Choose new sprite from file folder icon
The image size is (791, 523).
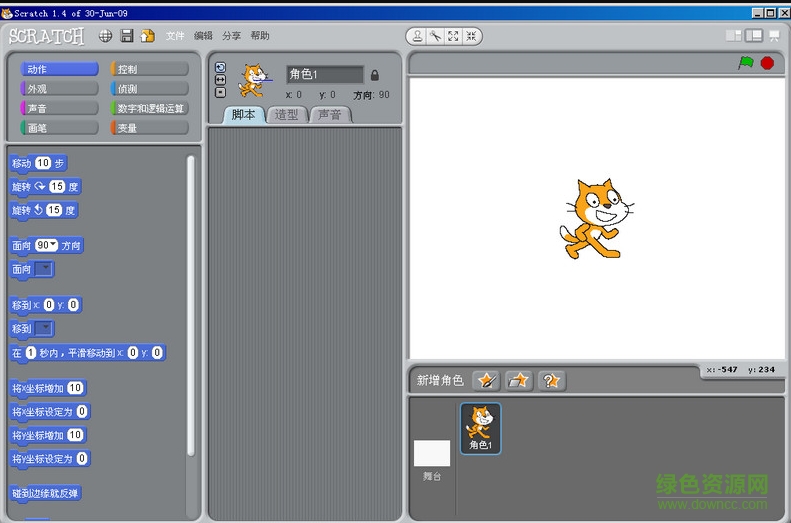pyautogui.click(x=519, y=380)
